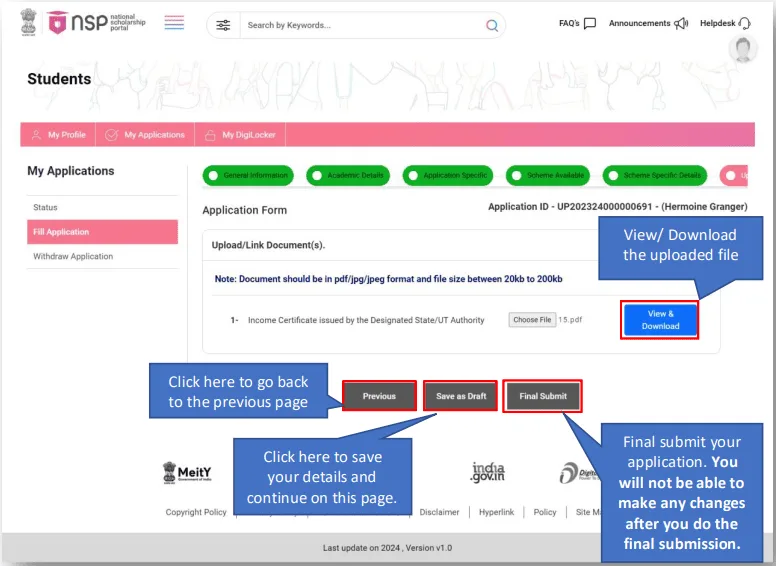The width and height of the screenshot is (776, 566).
Task: Go to the Scheme Available step
Action: [x=548, y=175]
